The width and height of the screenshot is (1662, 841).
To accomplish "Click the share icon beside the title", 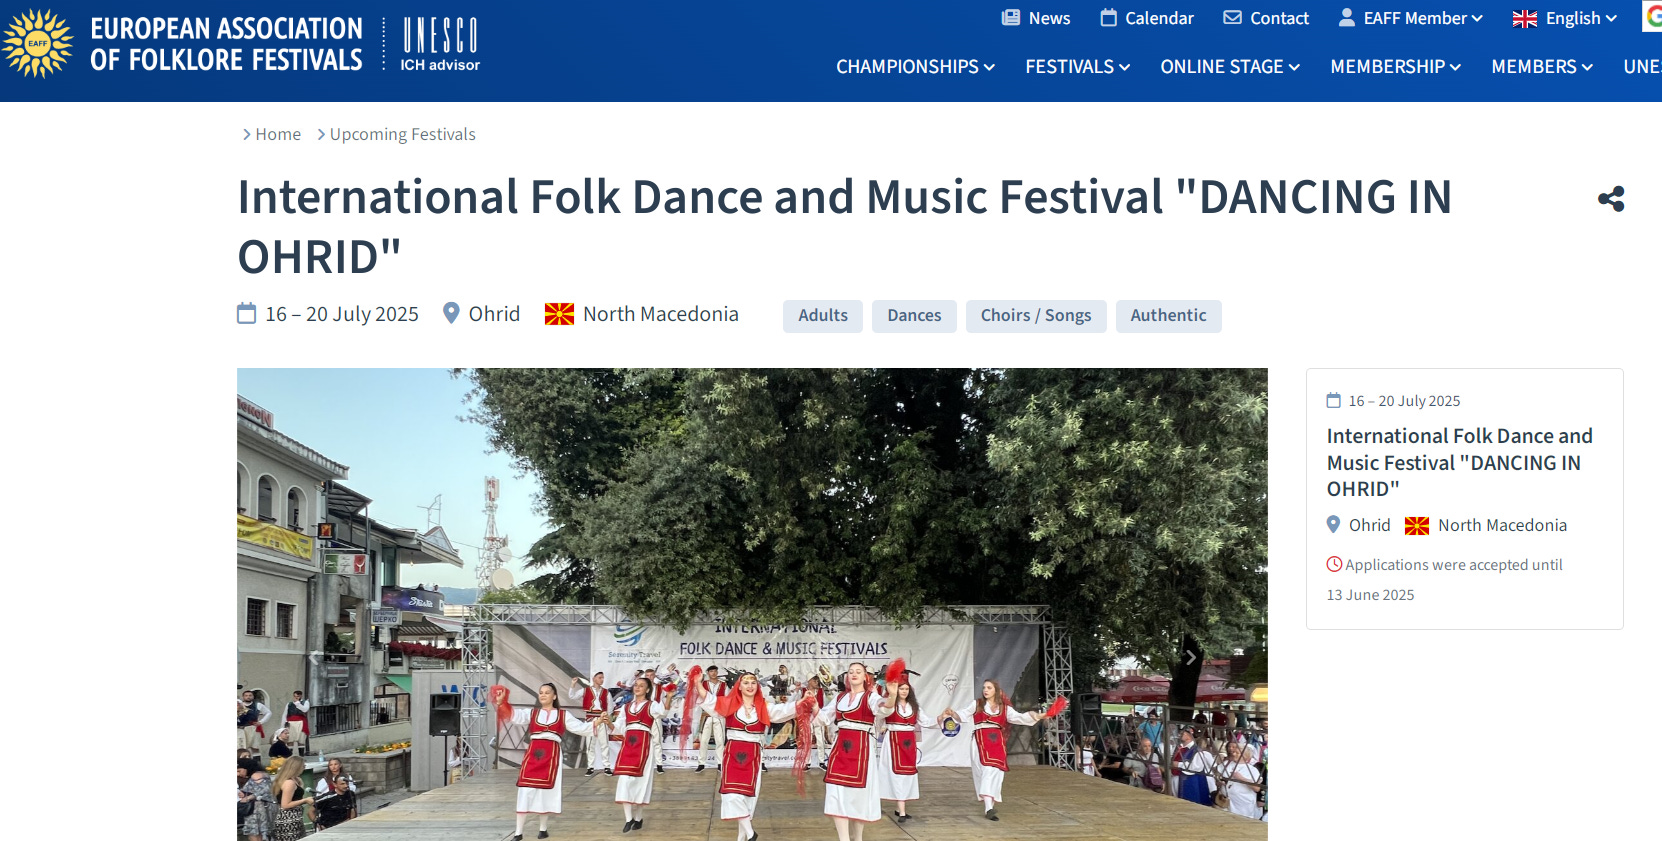I will (1611, 199).
